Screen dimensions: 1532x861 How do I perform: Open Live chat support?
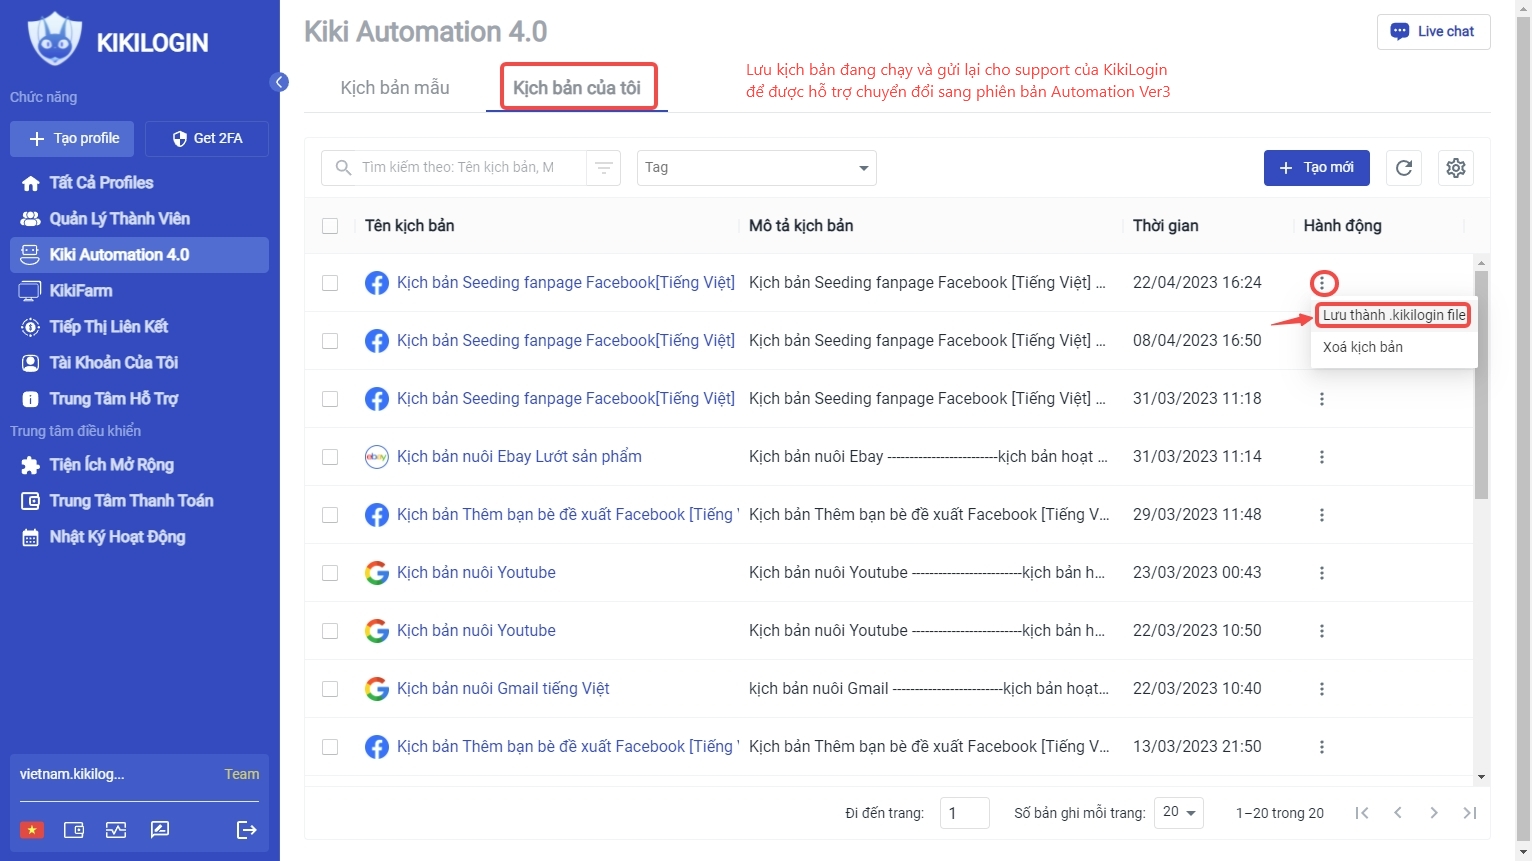[x=1433, y=32]
